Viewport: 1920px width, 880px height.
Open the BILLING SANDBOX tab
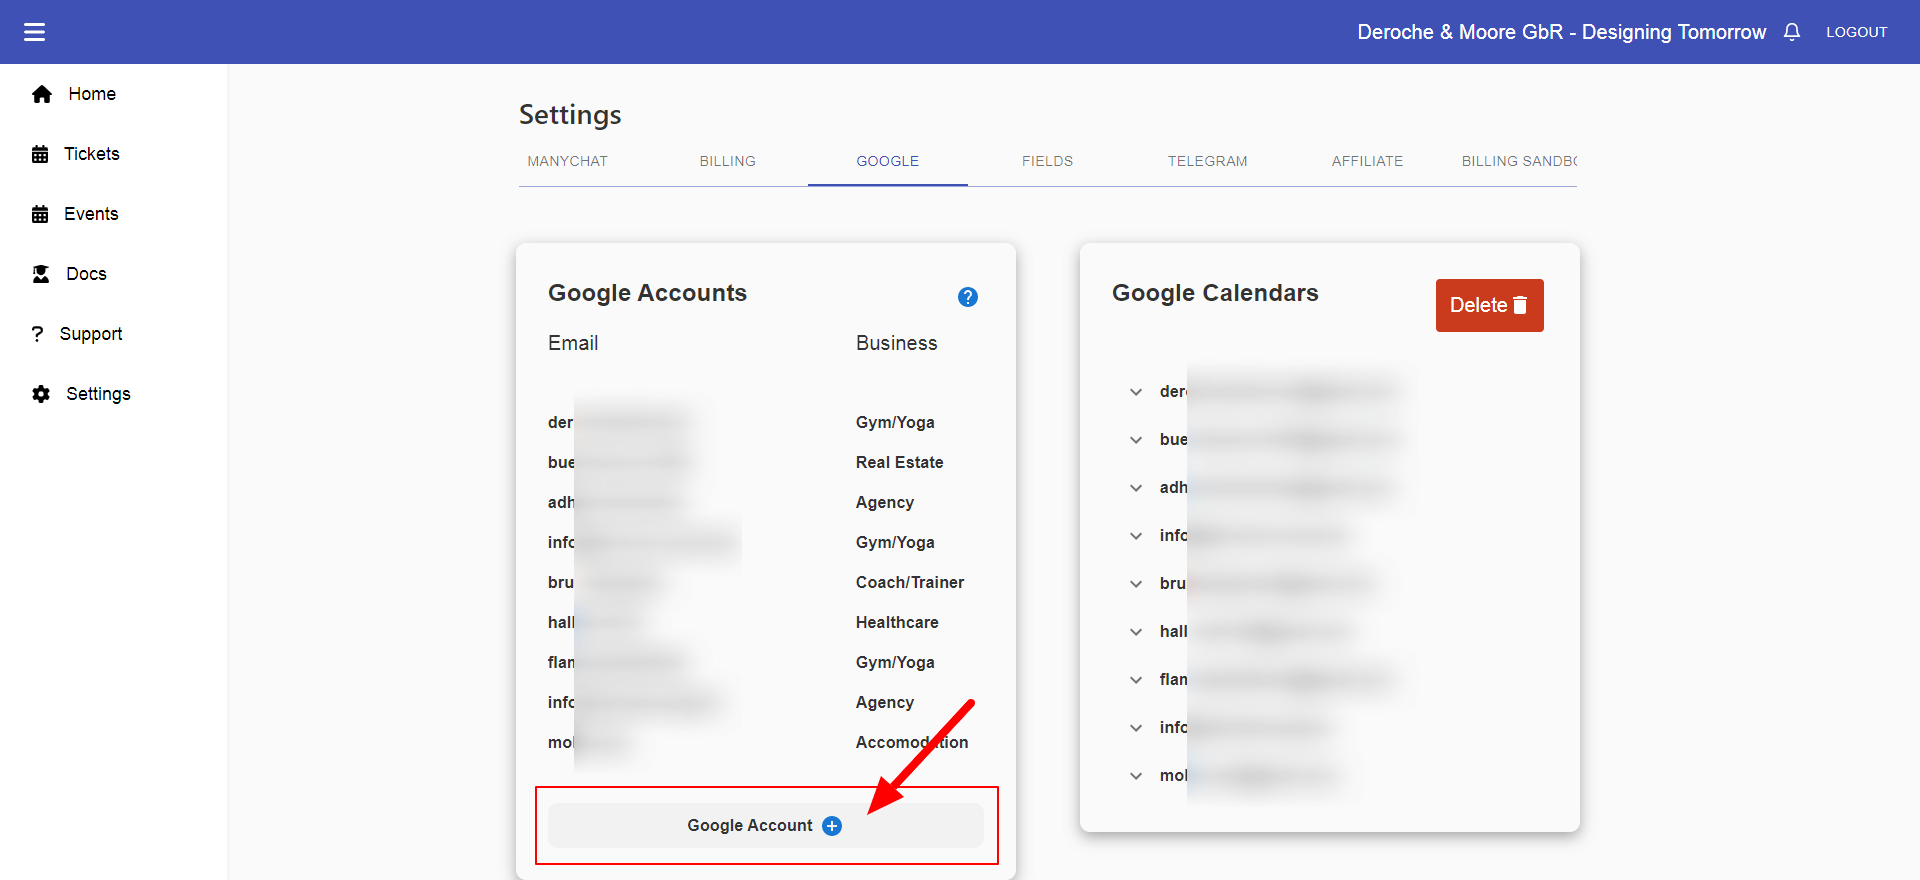click(x=1518, y=161)
